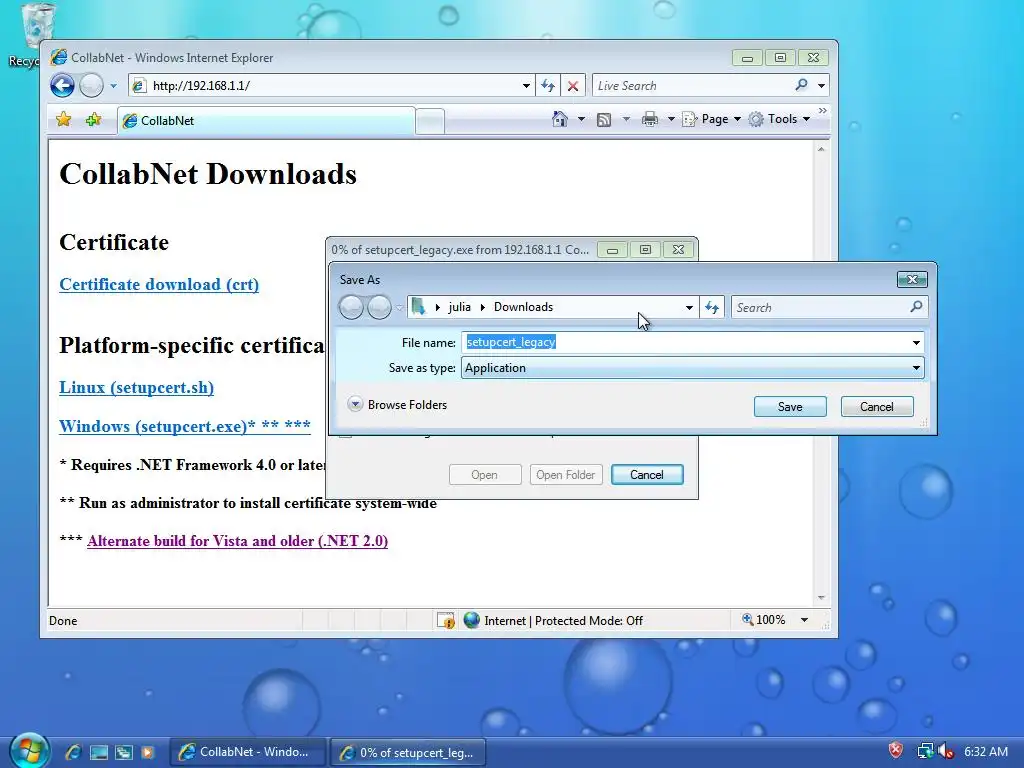Open Favorites Center star icon
Image resolution: width=1024 pixels, height=768 pixels.
pyautogui.click(x=63, y=120)
